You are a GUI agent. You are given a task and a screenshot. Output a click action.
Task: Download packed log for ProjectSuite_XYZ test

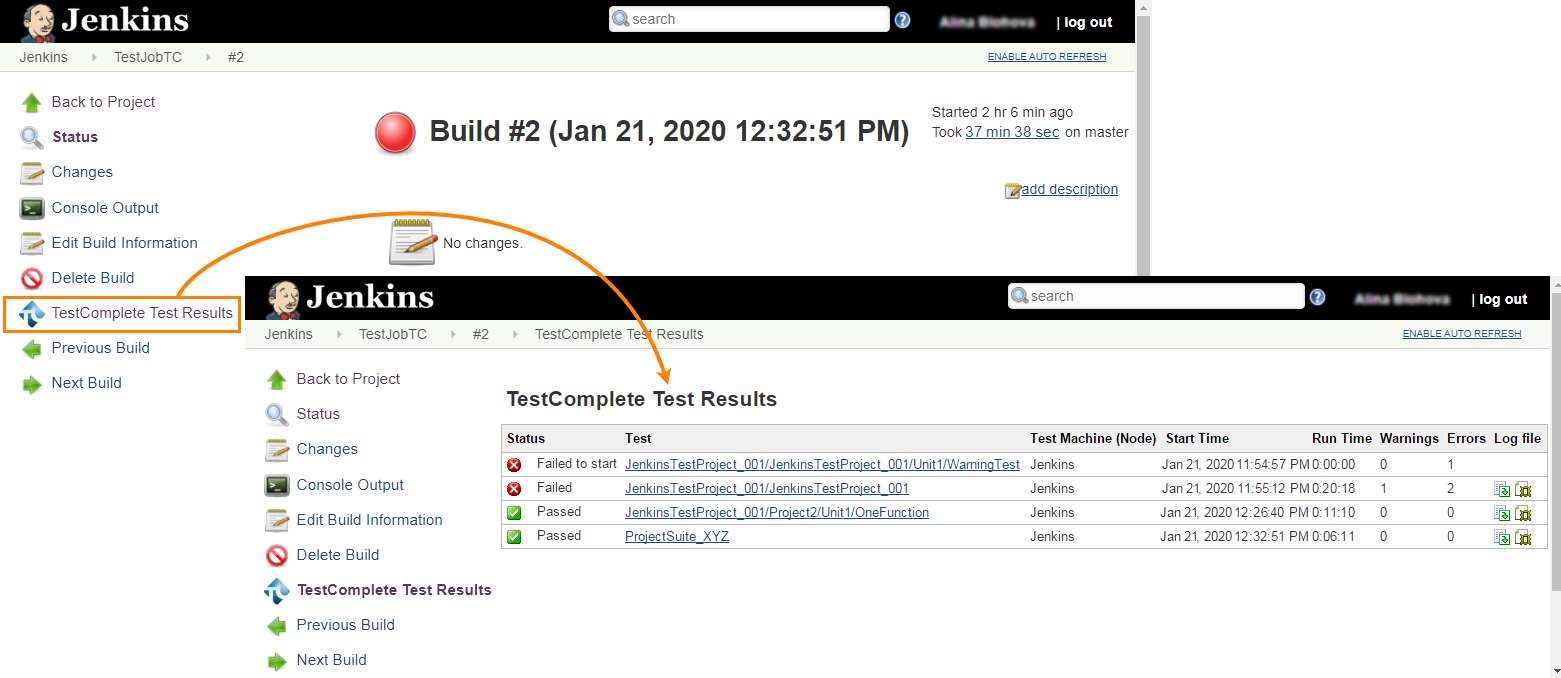1524,537
